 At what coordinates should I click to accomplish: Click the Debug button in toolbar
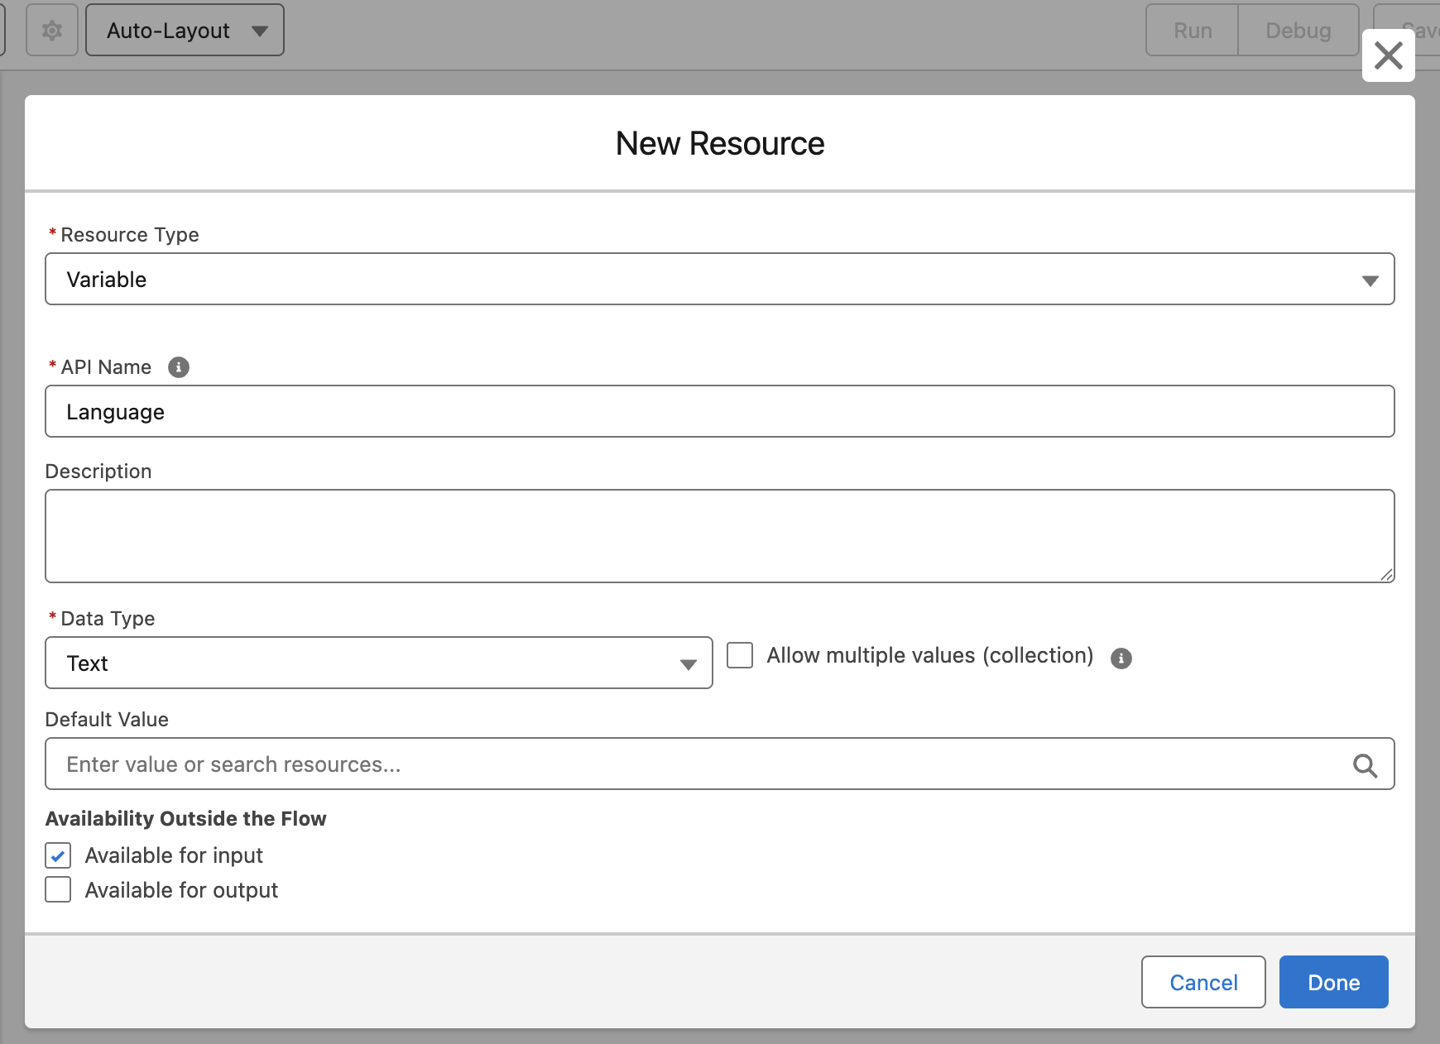pos(1298,30)
